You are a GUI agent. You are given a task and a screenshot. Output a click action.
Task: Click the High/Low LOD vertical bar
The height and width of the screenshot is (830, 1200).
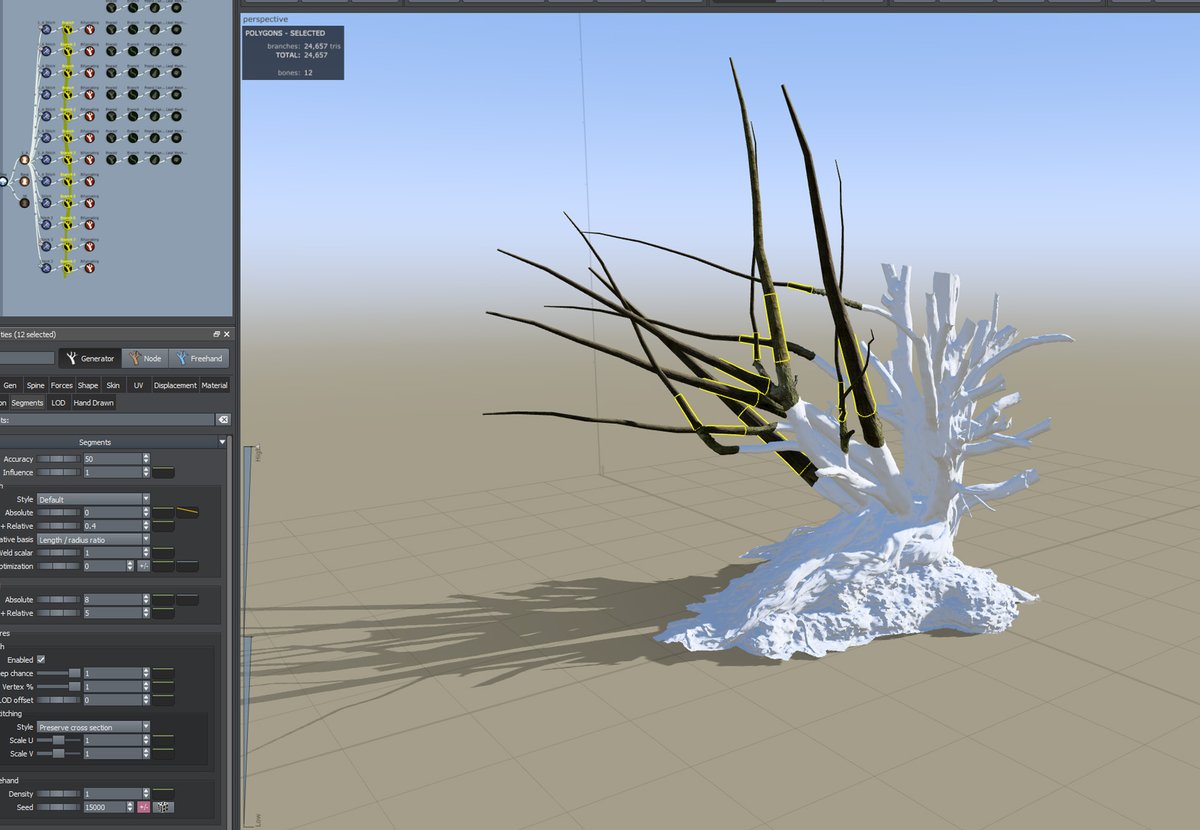[248, 635]
